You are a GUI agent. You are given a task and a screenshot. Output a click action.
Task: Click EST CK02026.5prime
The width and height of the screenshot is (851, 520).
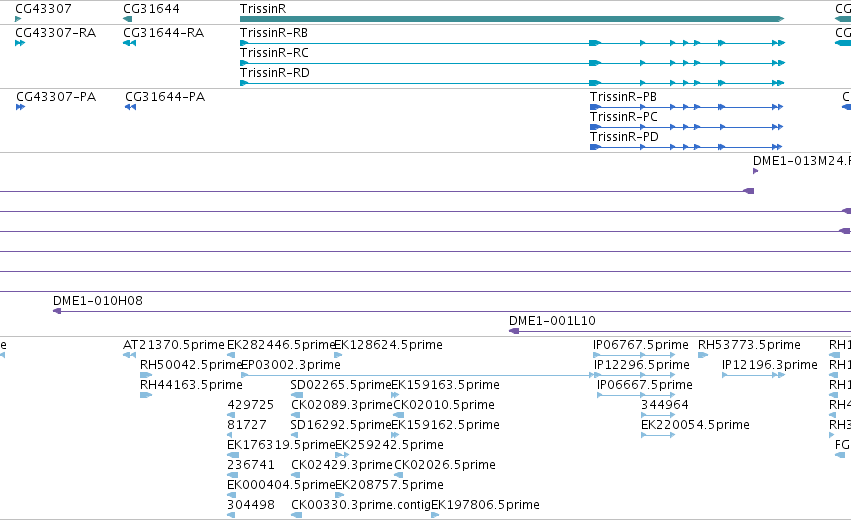pos(444,465)
